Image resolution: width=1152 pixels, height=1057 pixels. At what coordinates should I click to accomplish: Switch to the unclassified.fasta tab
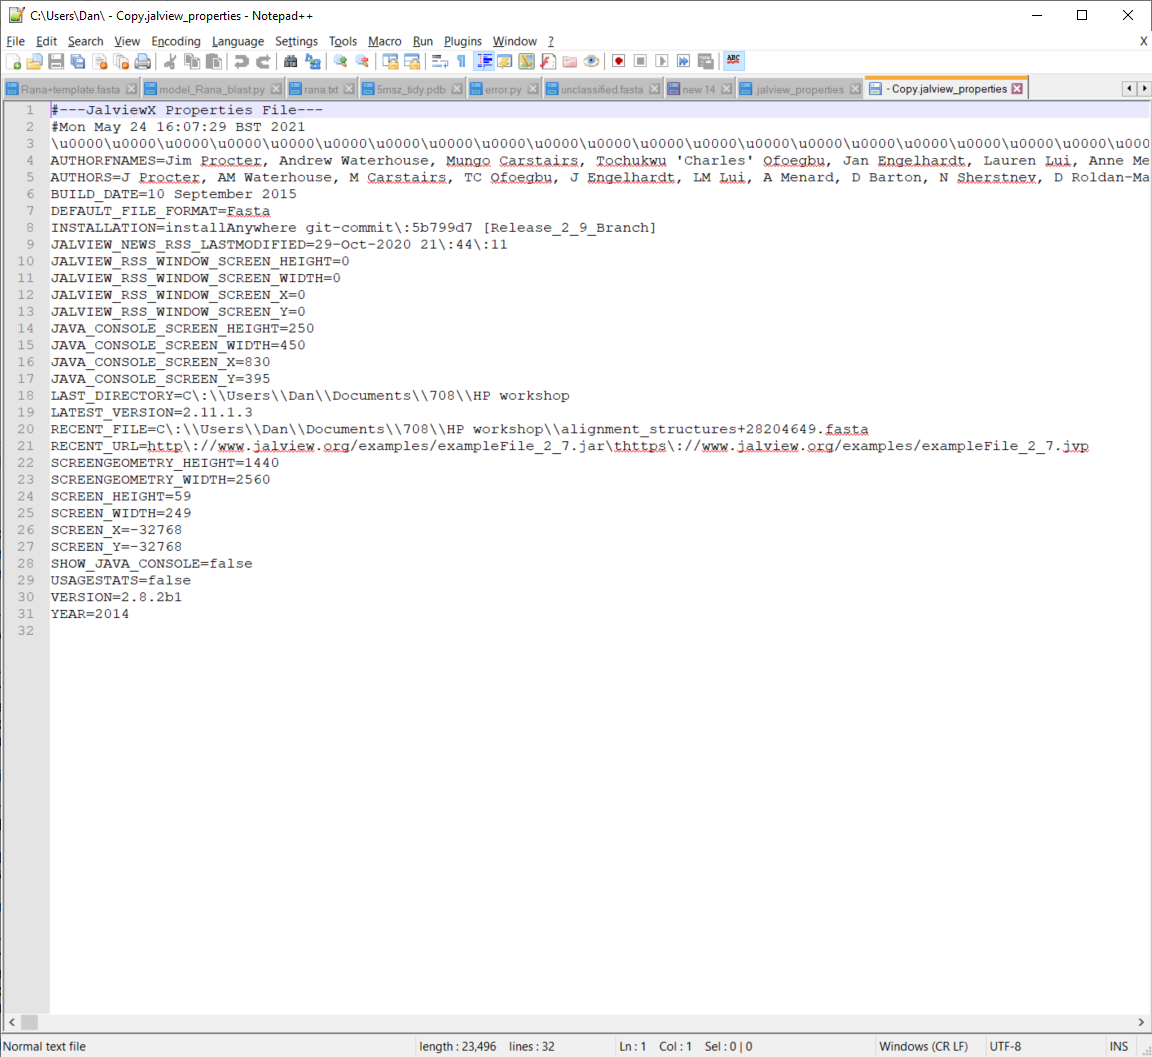click(602, 89)
